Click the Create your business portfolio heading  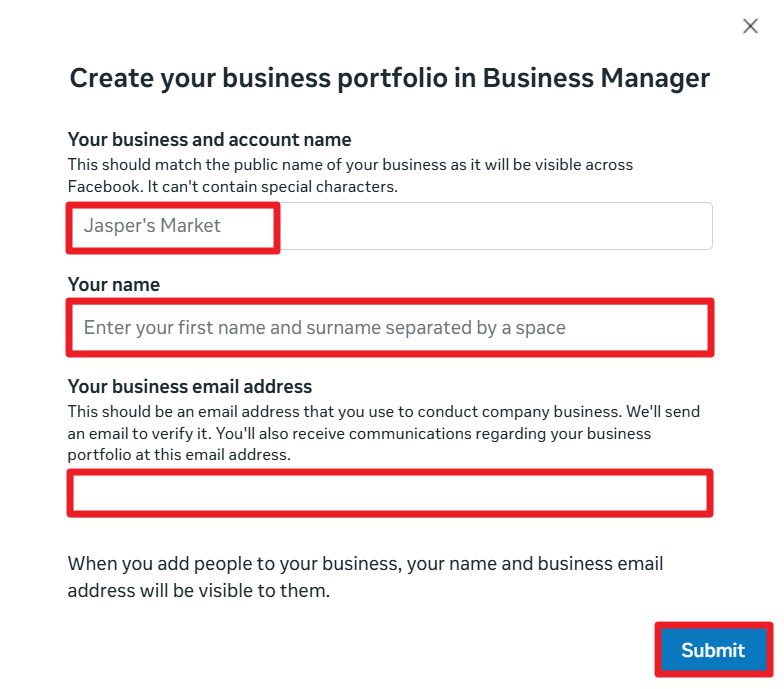coord(389,79)
